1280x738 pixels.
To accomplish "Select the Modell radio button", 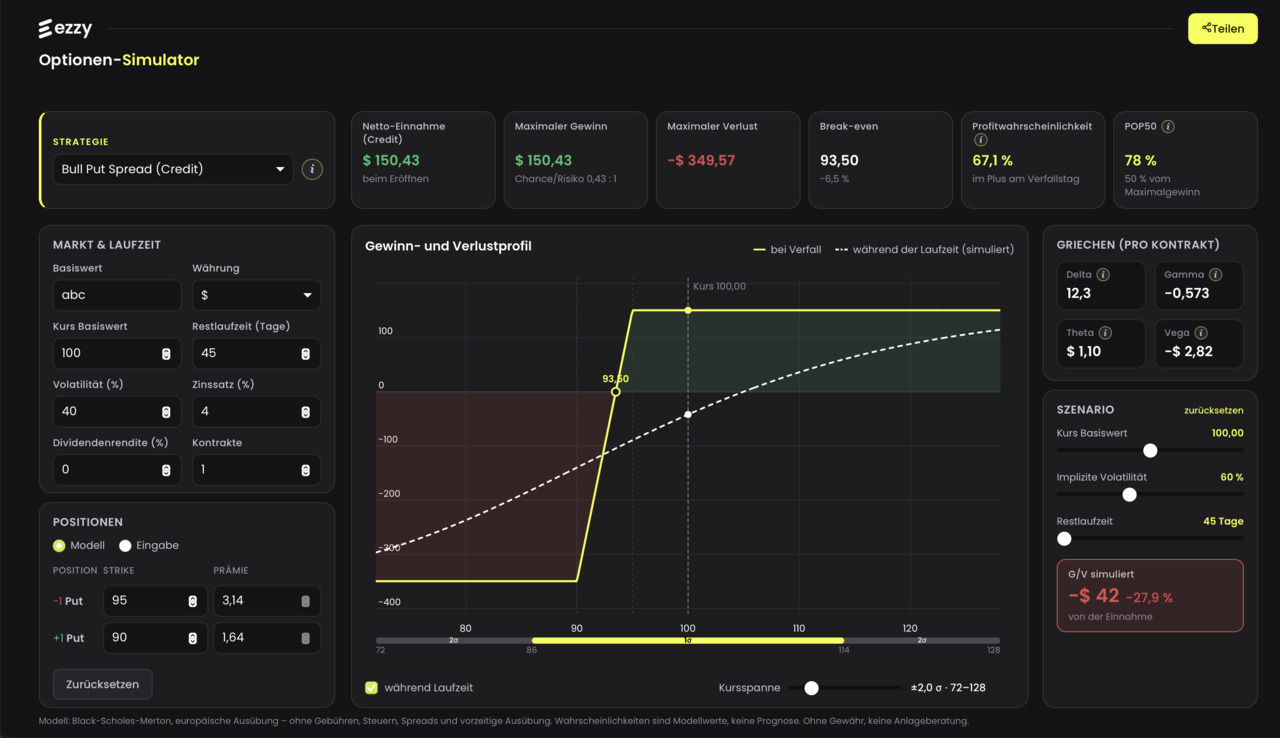I will pos(59,546).
